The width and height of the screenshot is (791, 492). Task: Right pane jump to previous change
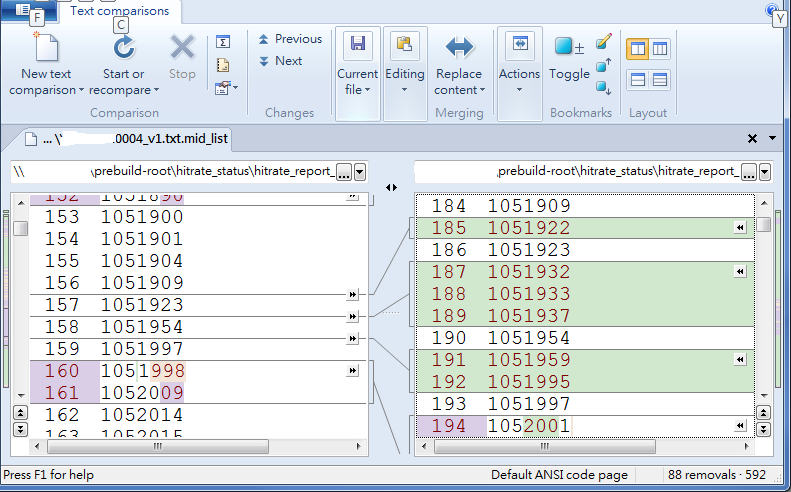click(x=763, y=413)
